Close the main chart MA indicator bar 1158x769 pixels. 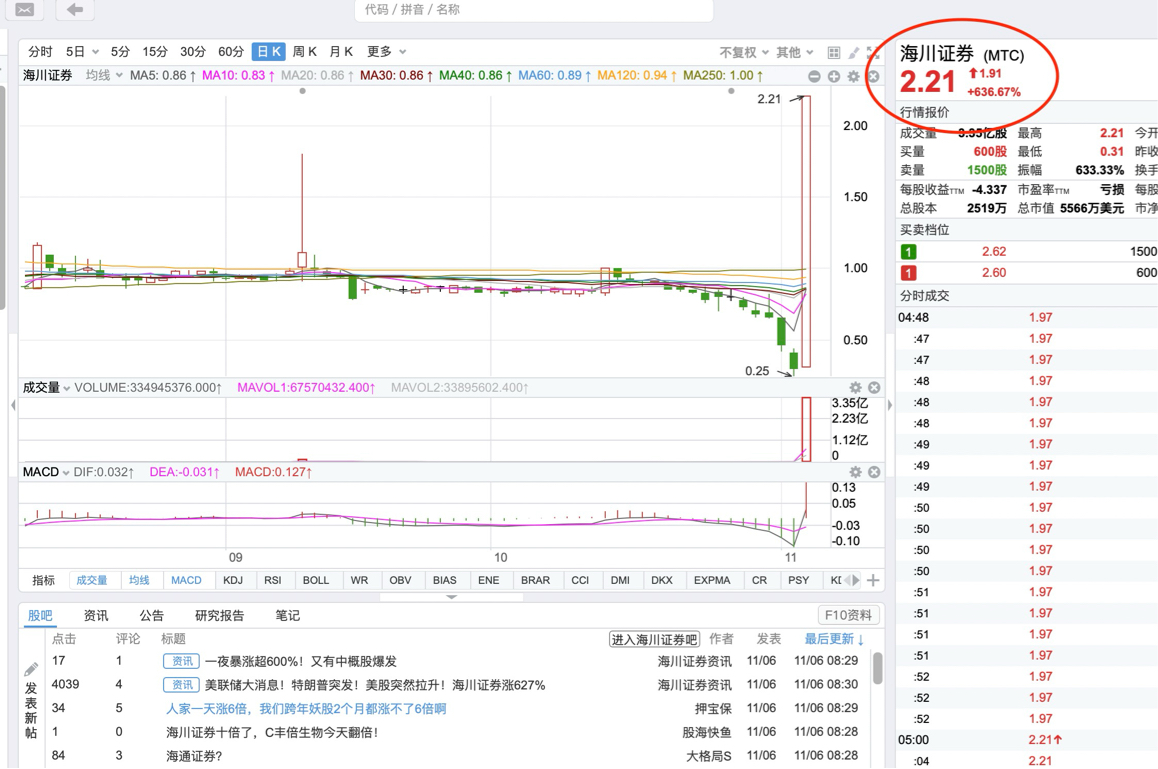coord(873,76)
